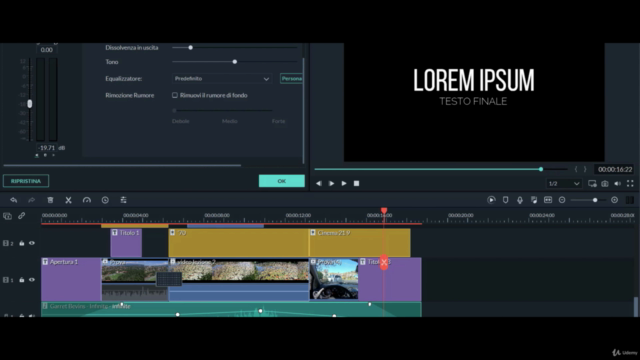The height and width of the screenshot is (360, 640).
Task: Render the timeline preview
Action: [x=491, y=200]
